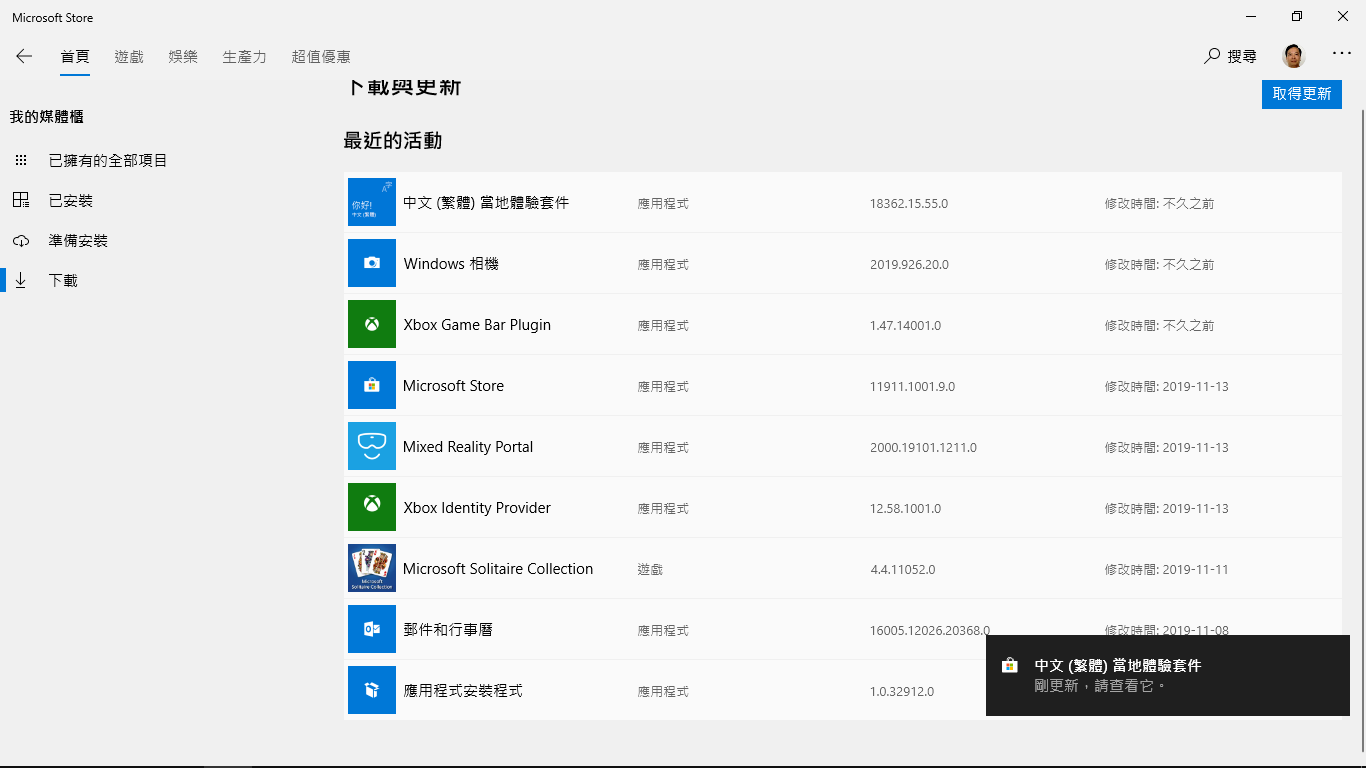Open the three-dots more menu
The height and width of the screenshot is (768, 1366).
(x=1342, y=53)
